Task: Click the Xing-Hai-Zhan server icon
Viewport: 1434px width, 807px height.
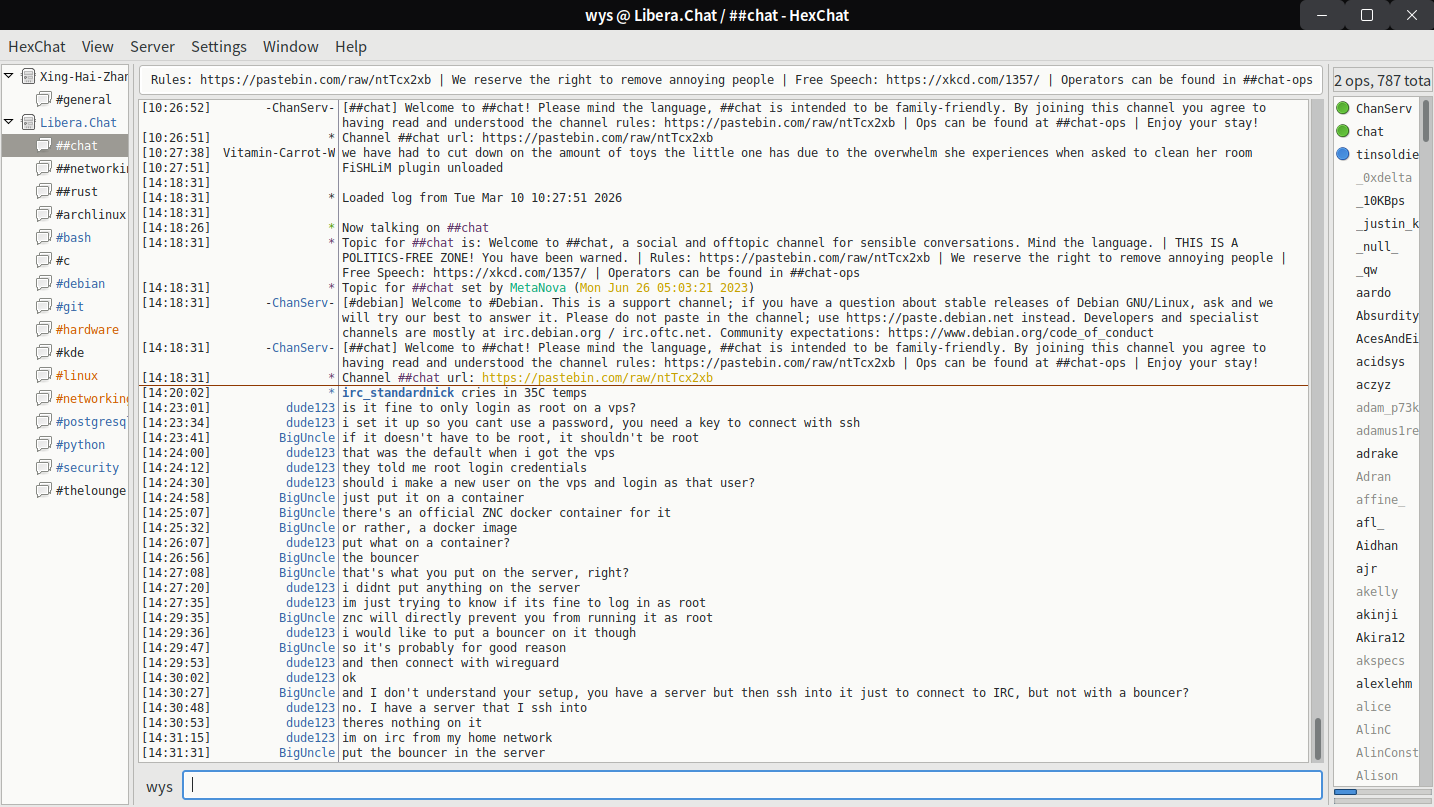Action: (28, 76)
